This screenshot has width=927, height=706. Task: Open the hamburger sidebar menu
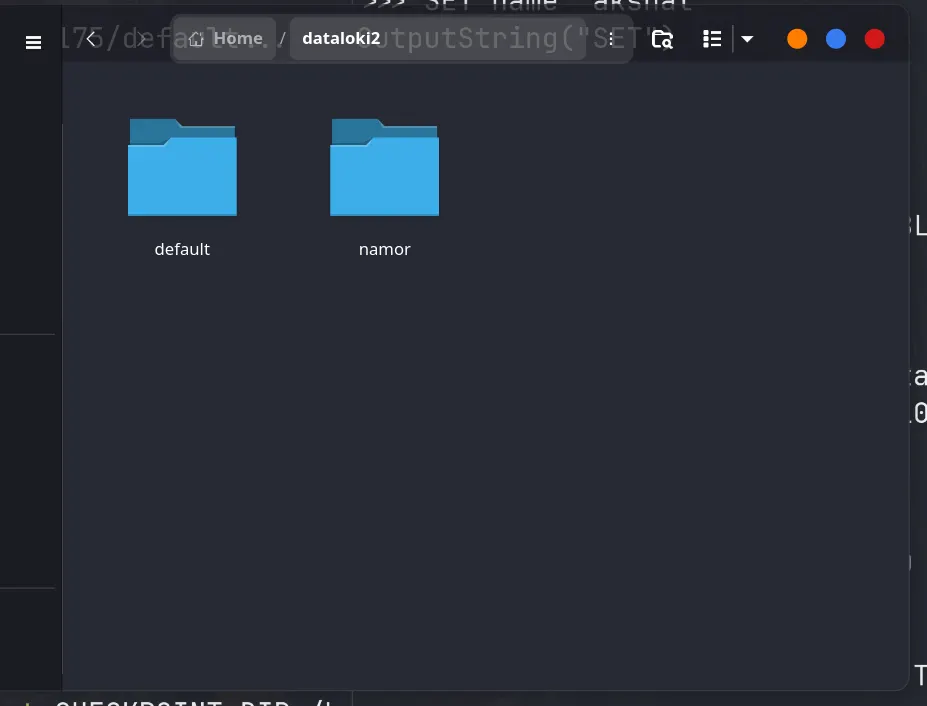33,43
